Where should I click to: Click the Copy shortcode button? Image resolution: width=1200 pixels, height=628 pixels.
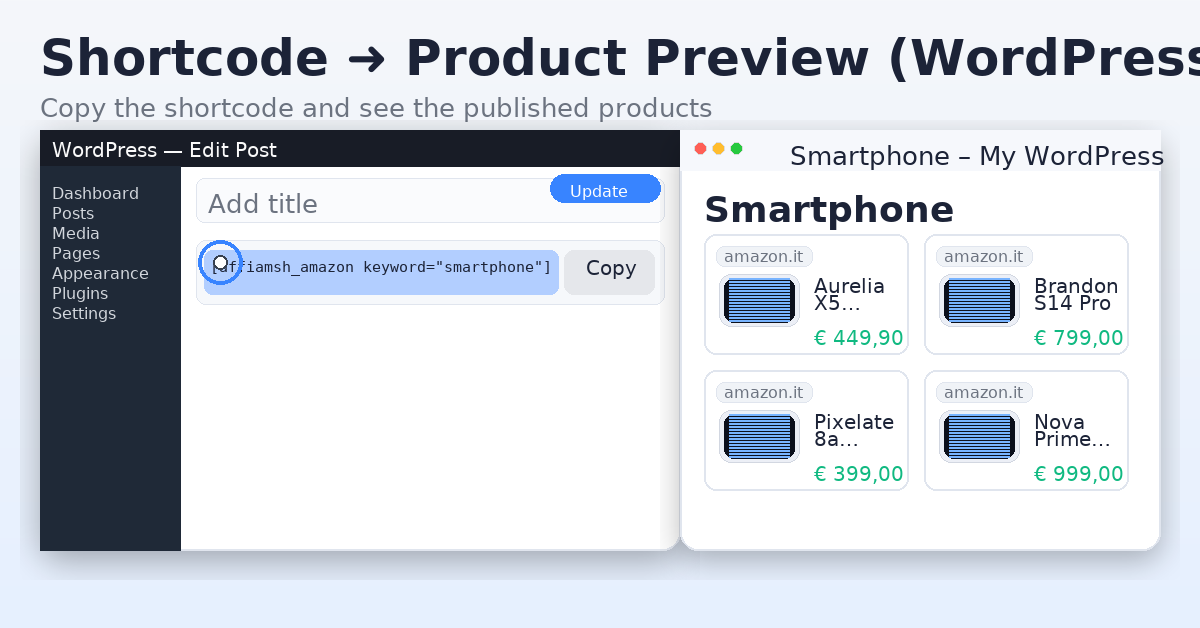point(610,272)
